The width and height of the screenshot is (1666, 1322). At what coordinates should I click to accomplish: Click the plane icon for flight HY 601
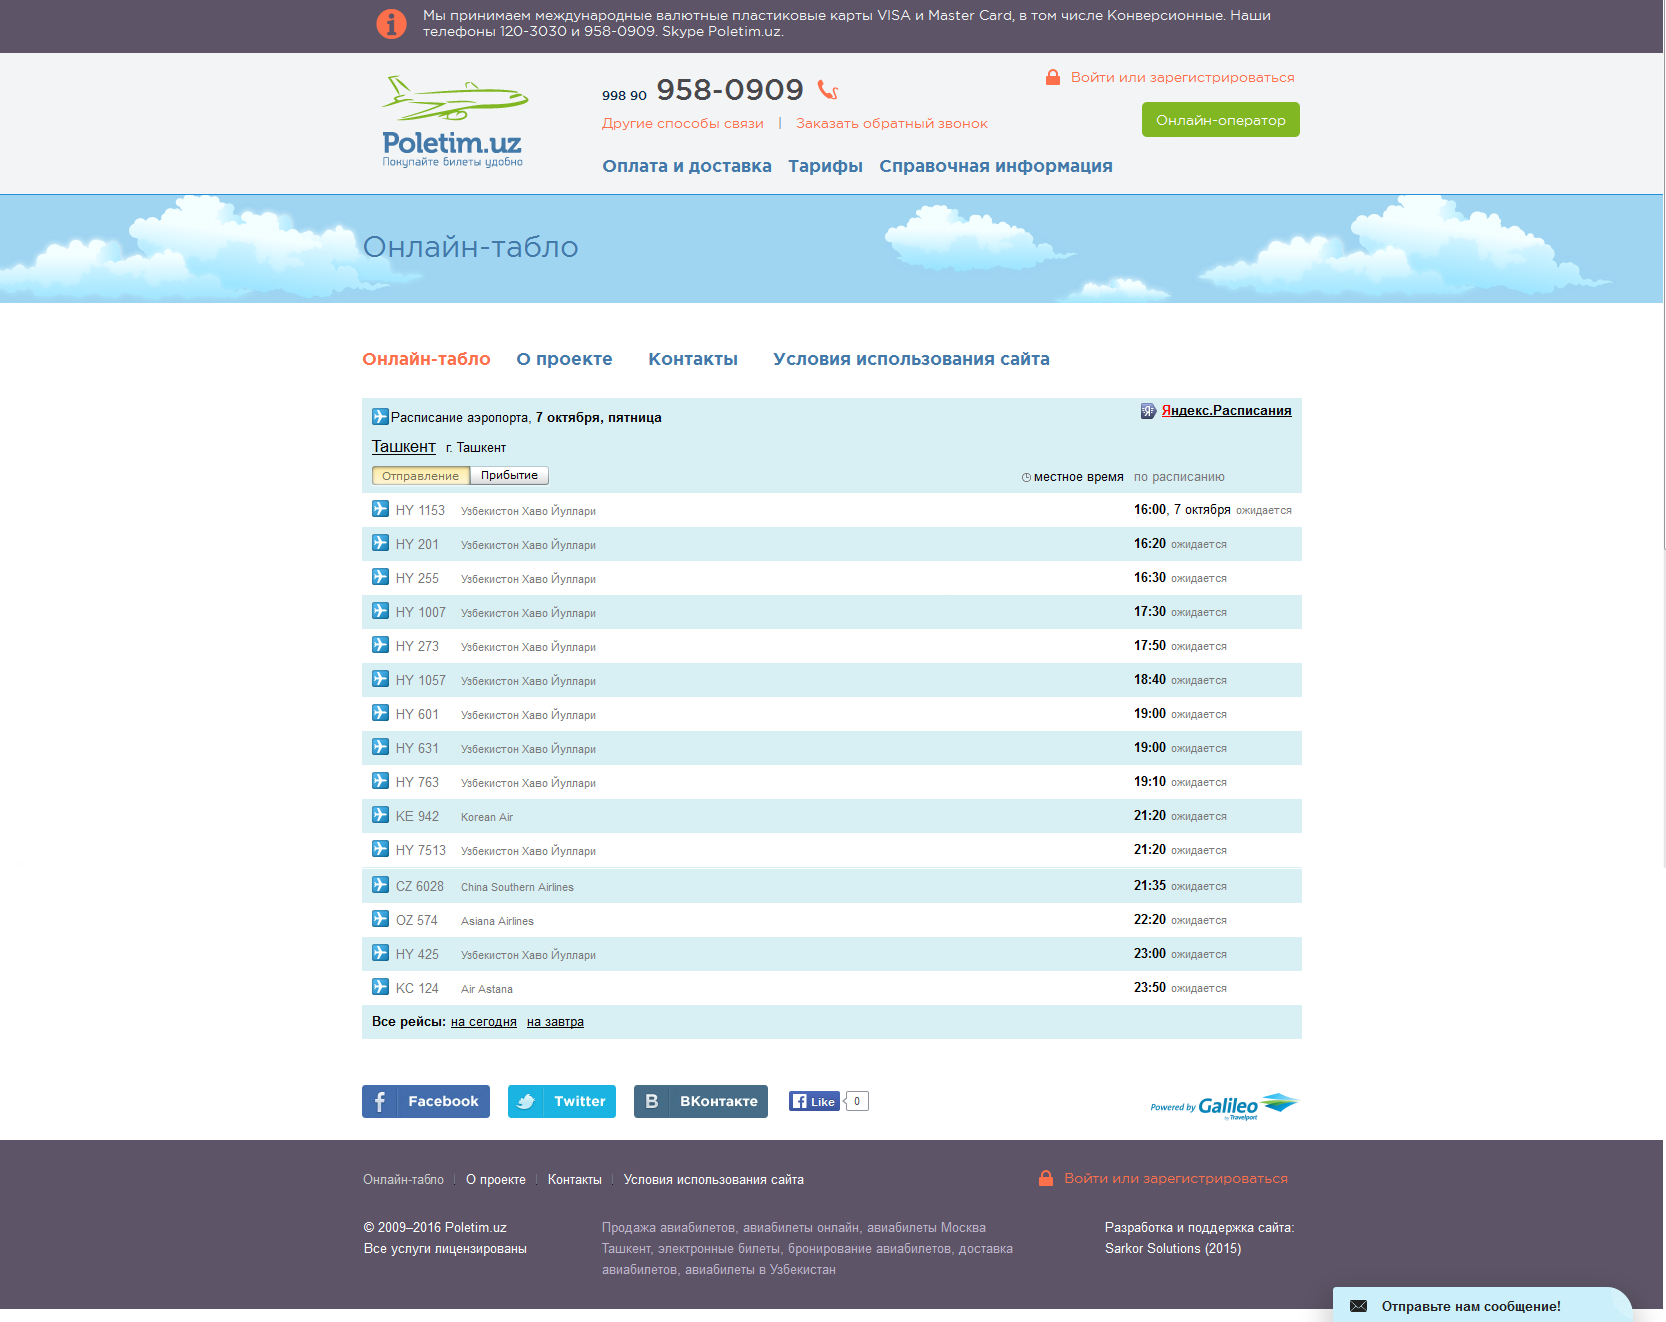pos(381,712)
